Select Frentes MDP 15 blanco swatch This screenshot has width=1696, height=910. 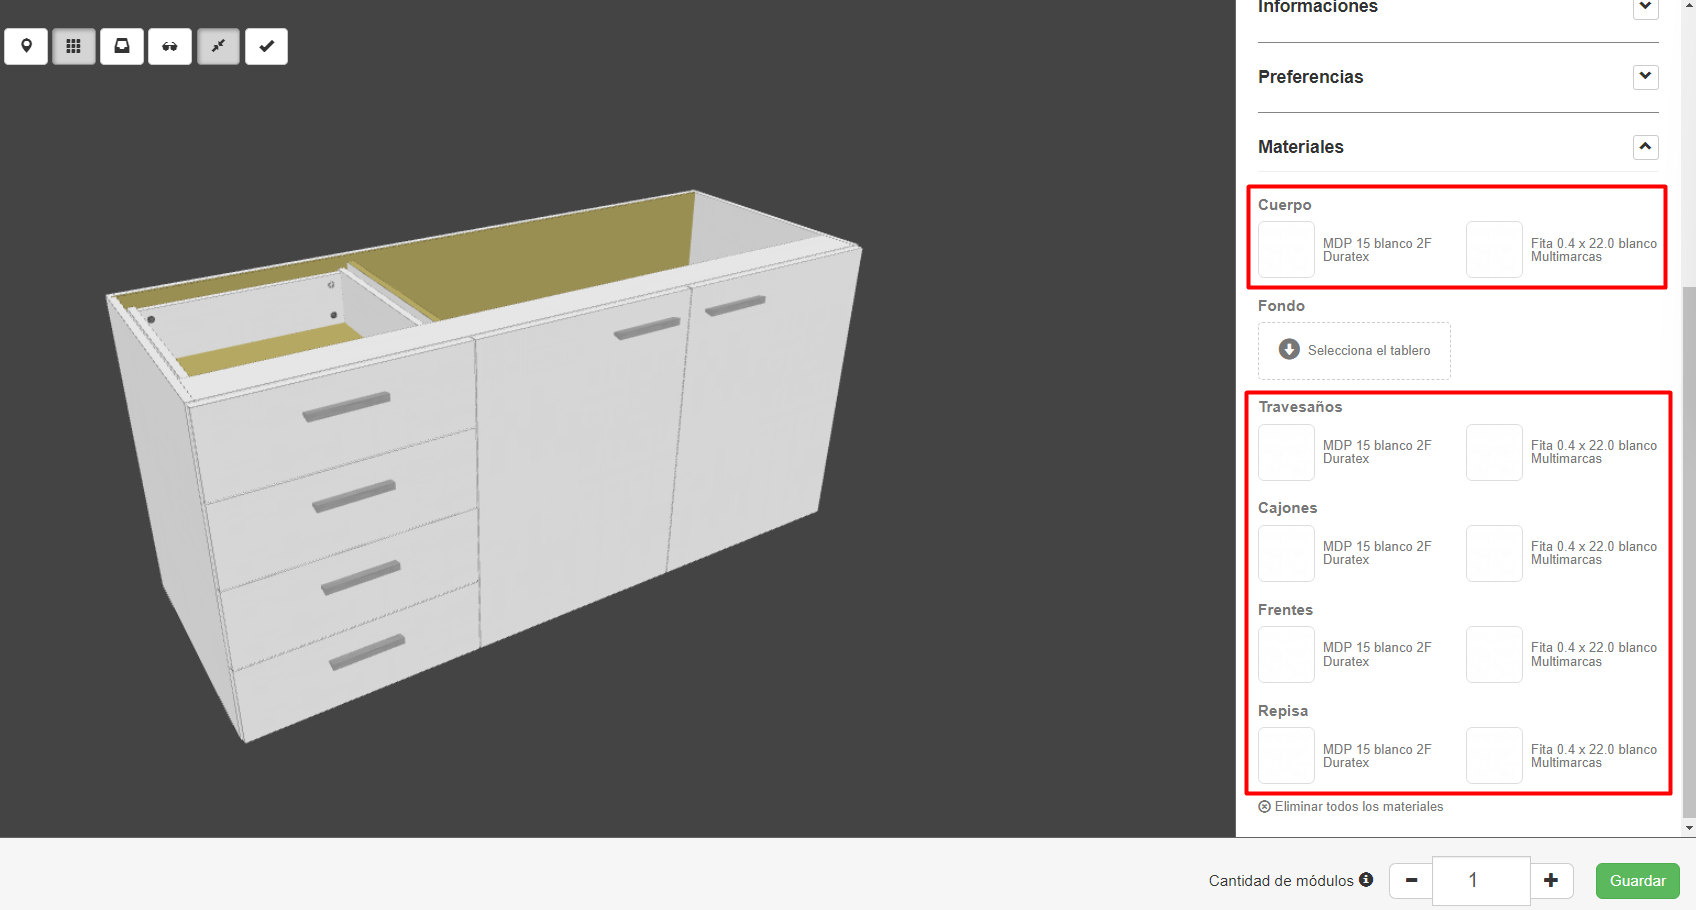(1286, 654)
